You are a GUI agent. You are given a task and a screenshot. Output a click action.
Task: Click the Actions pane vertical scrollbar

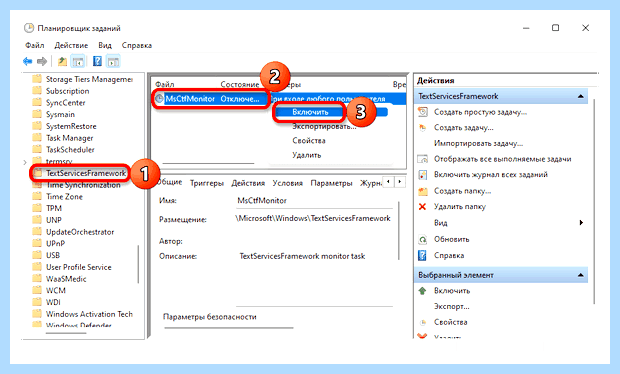[594, 202]
